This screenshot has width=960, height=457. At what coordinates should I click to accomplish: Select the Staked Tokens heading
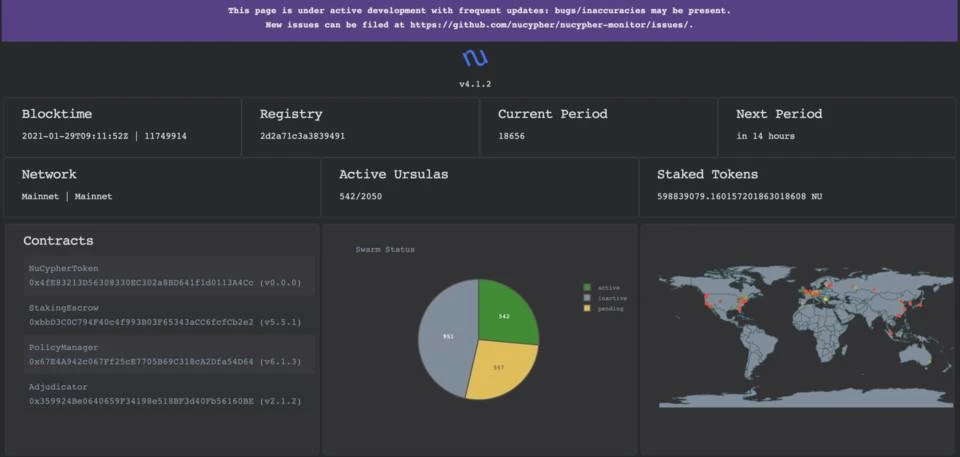pos(708,175)
